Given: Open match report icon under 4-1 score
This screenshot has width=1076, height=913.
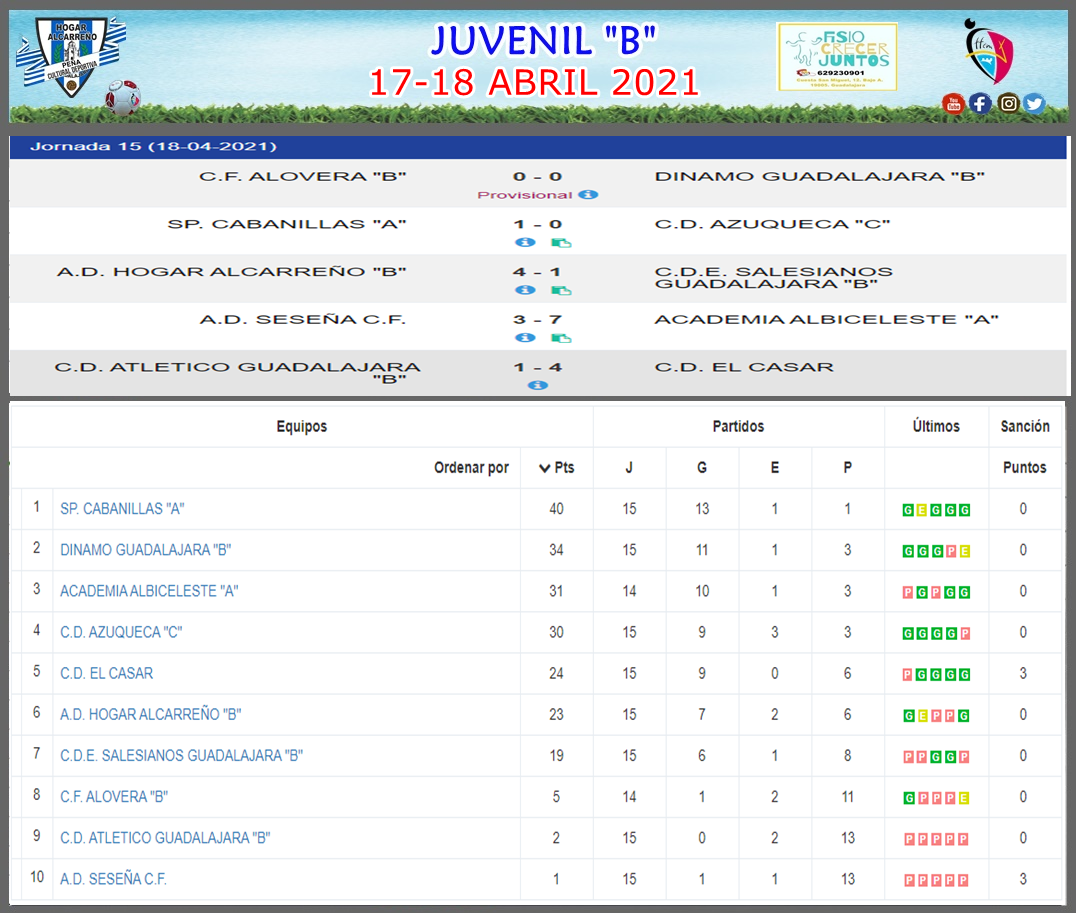Looking at the screenshot, I should (x=561, y=290).
